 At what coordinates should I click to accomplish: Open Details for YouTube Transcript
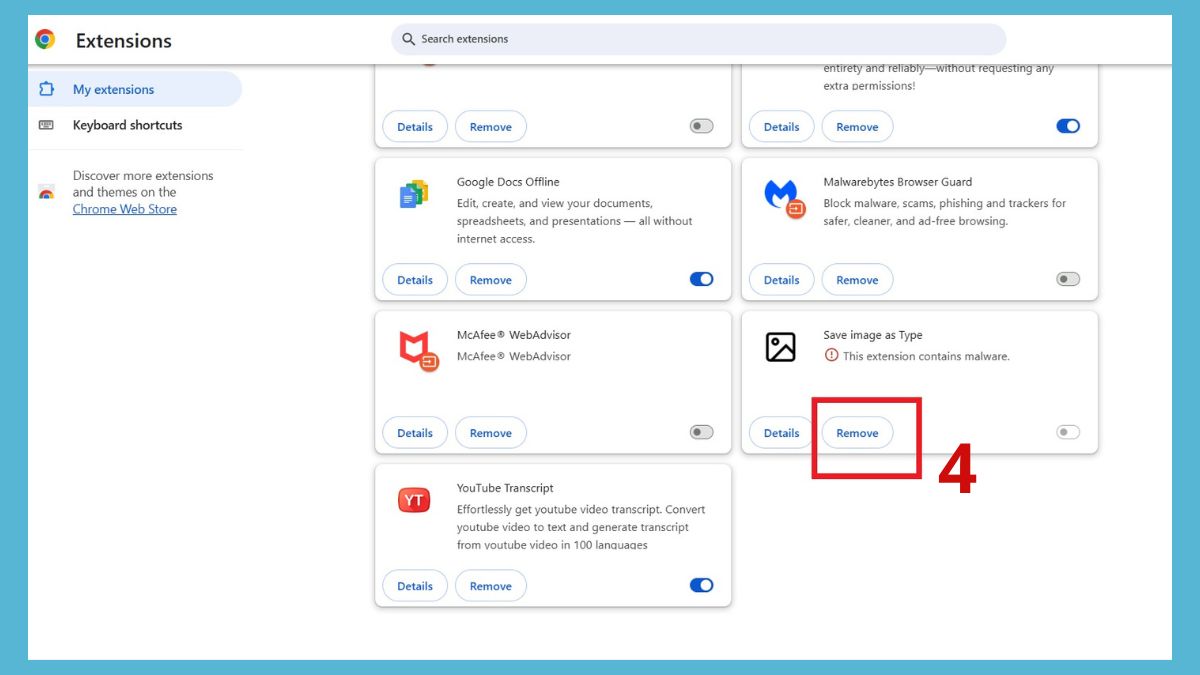[415, 586]
